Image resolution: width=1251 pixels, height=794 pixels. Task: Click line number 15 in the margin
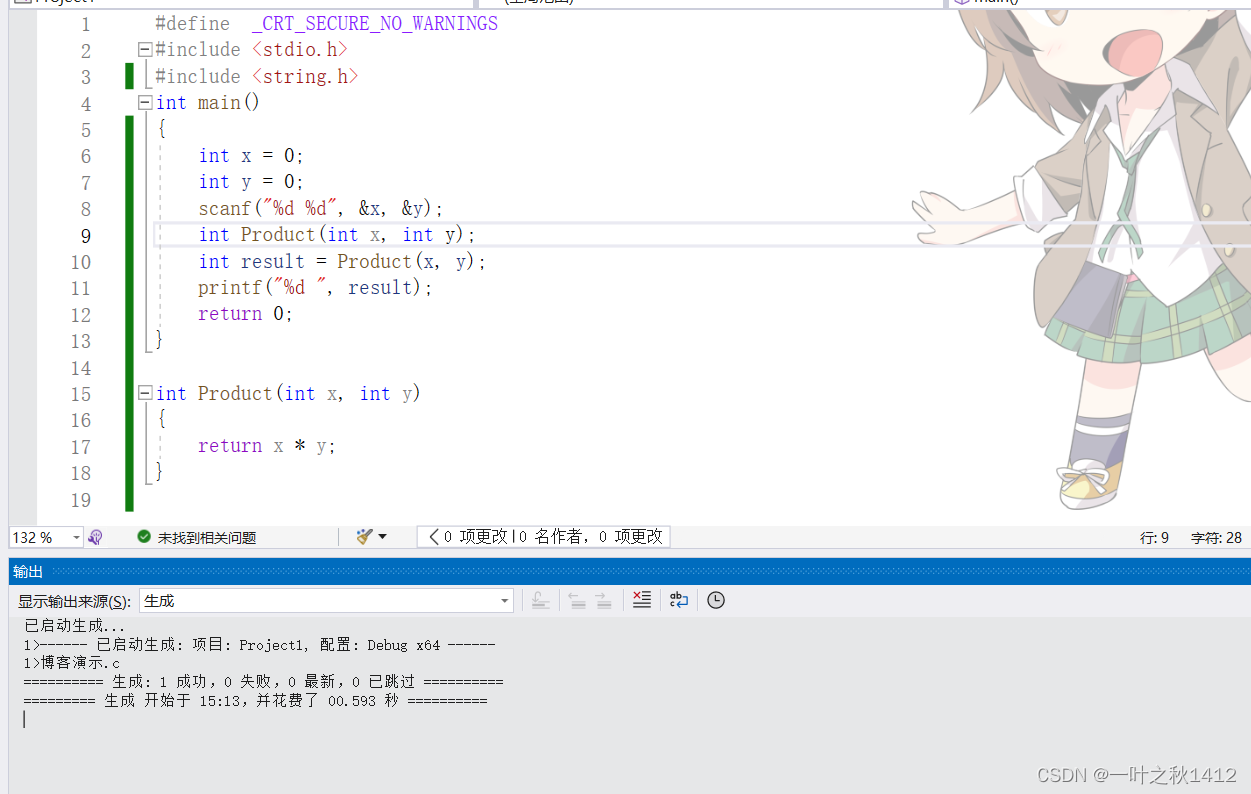pyautogui.click(x=80, y=395)
